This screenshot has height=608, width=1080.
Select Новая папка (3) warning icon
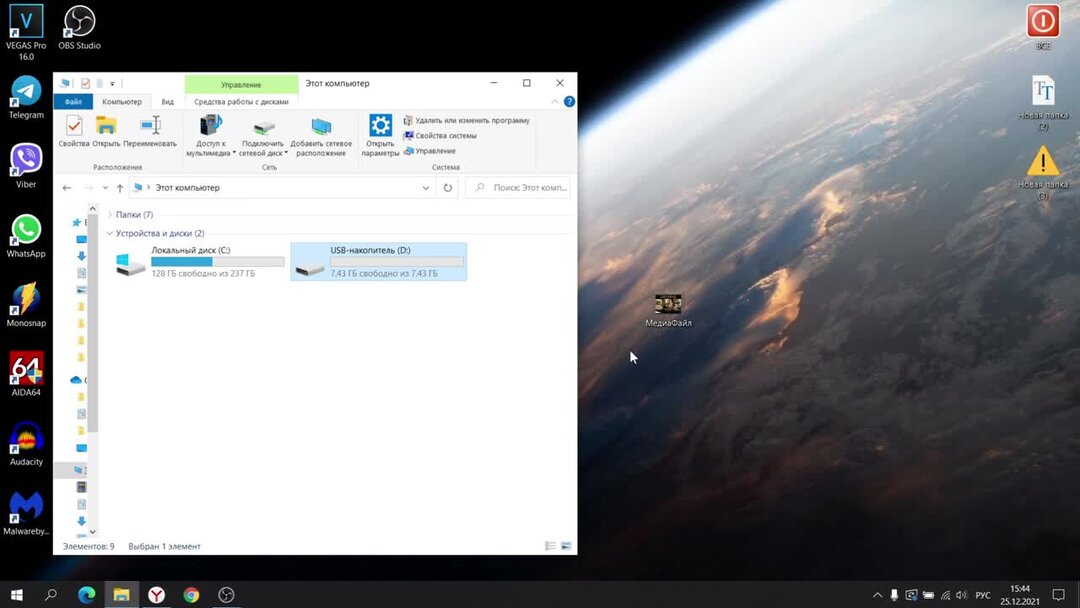tap(1043, 172)
